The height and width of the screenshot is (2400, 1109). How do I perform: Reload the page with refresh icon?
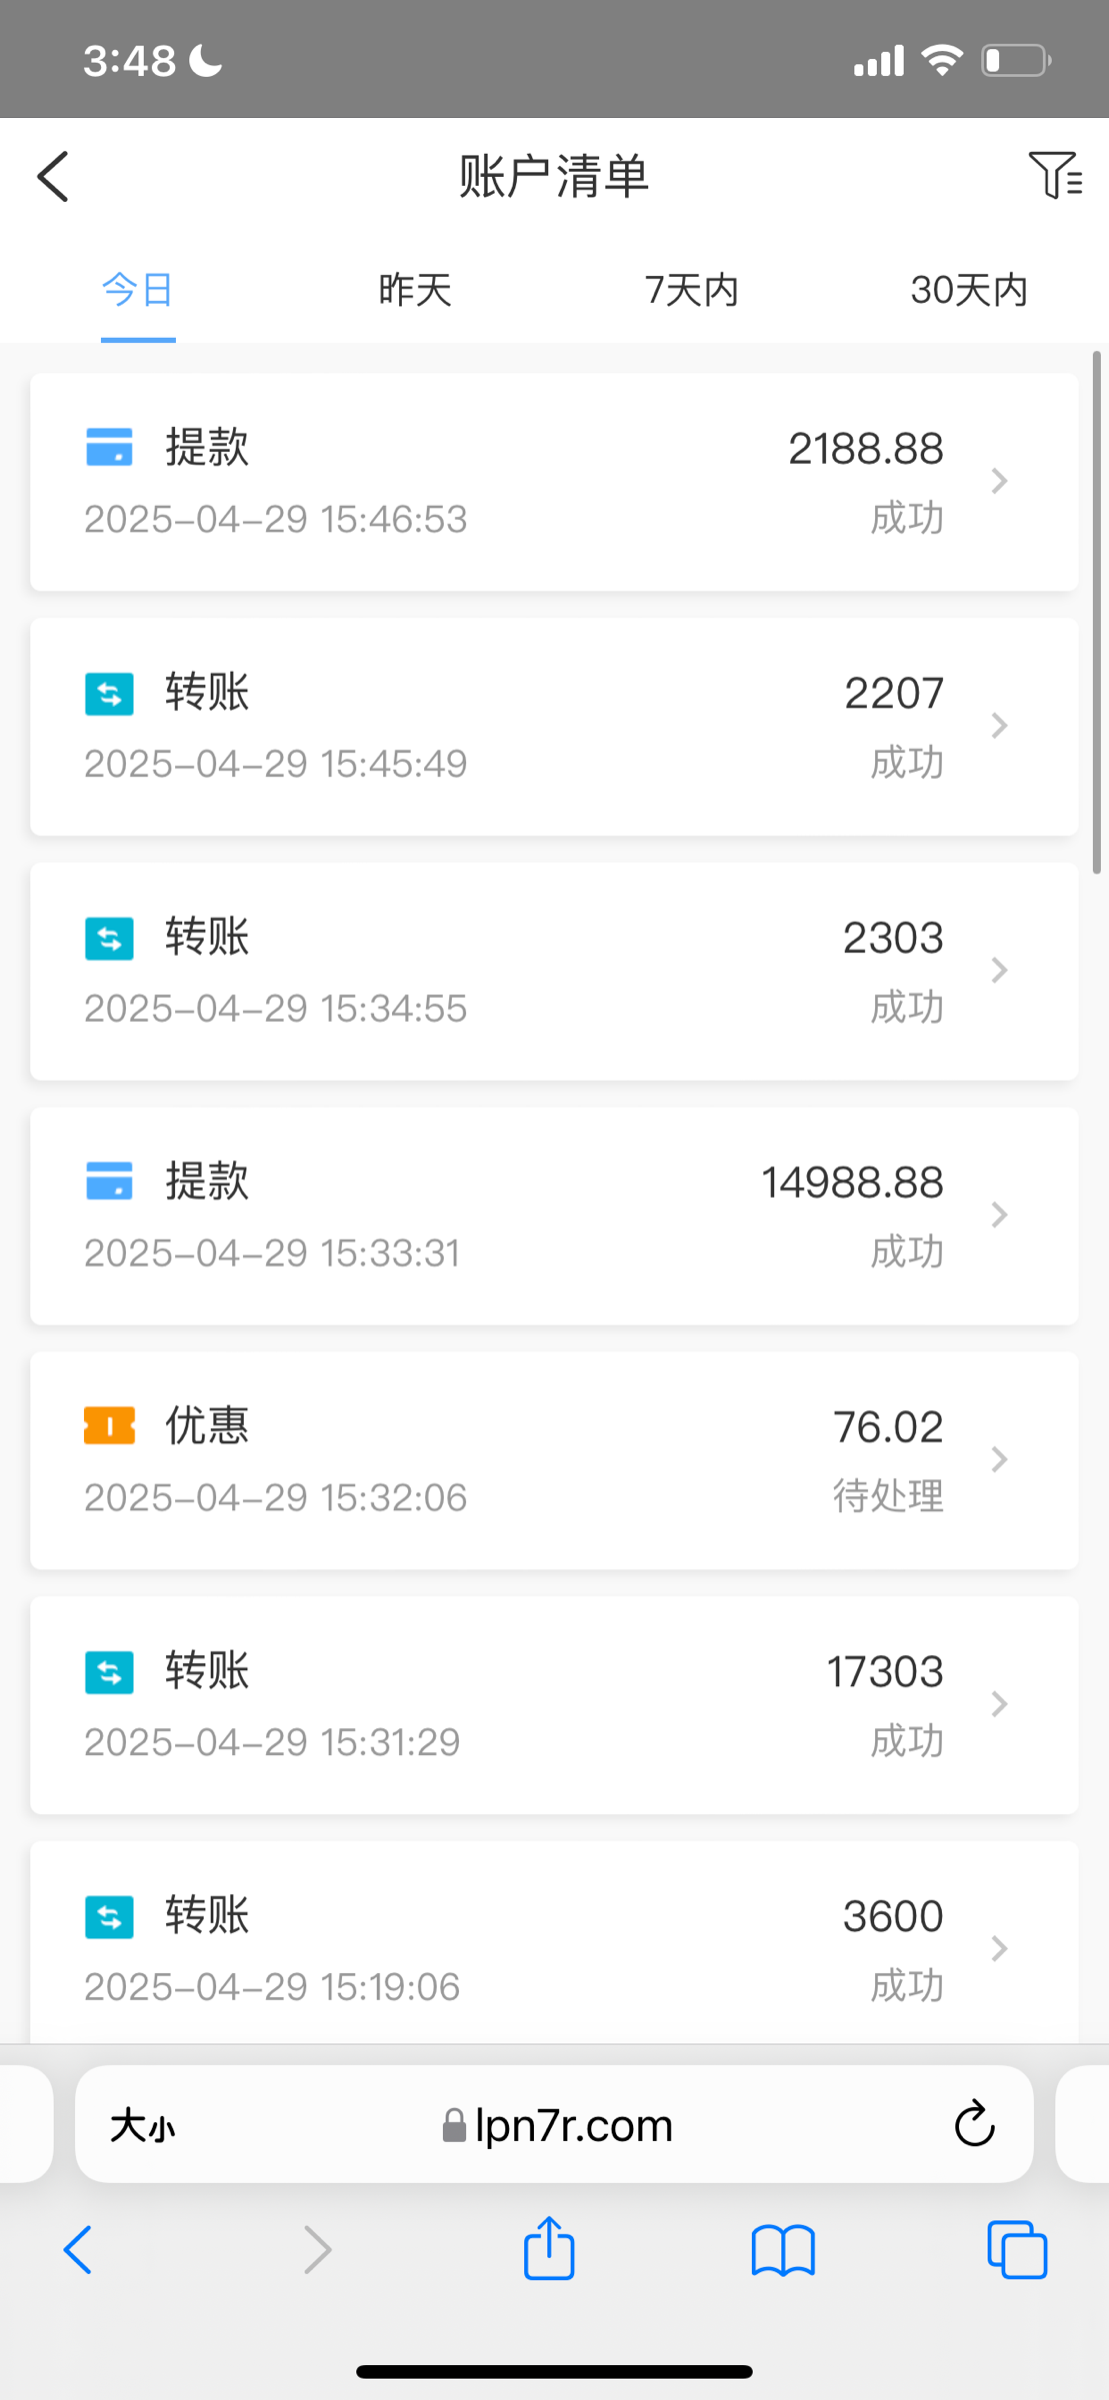pyautogui.click(x=974, y=2125)
